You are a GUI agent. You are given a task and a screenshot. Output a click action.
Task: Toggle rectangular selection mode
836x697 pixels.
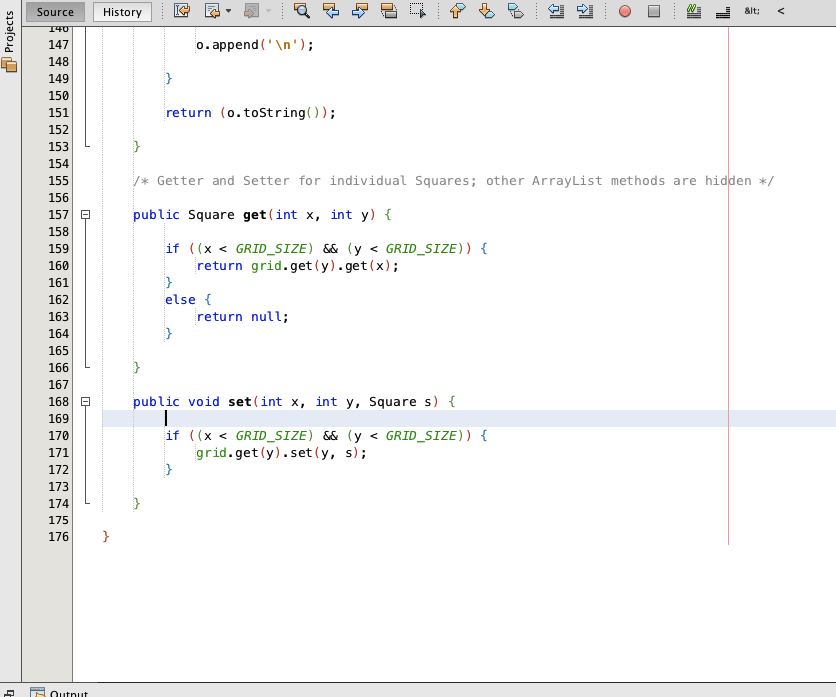pyautogui.click(x=419, y=11)
